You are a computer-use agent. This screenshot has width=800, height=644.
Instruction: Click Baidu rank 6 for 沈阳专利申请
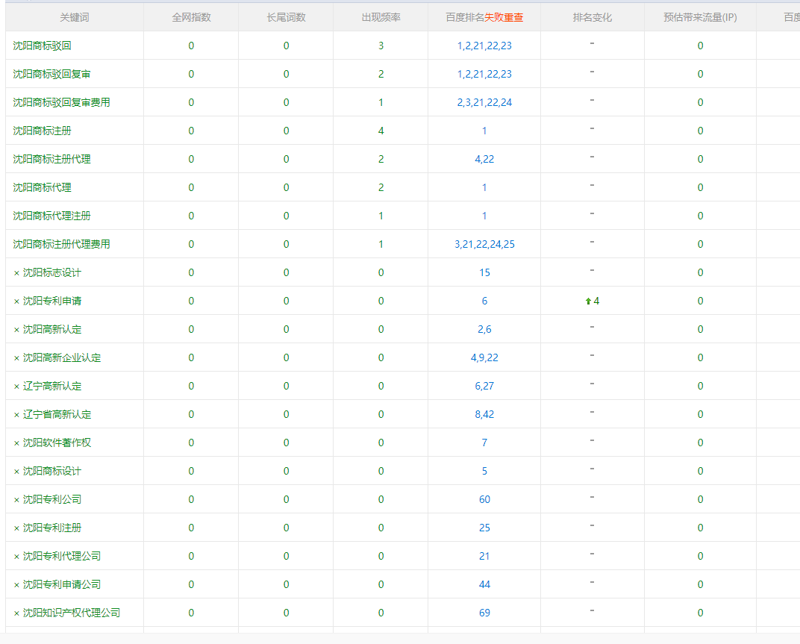(484, 301)
